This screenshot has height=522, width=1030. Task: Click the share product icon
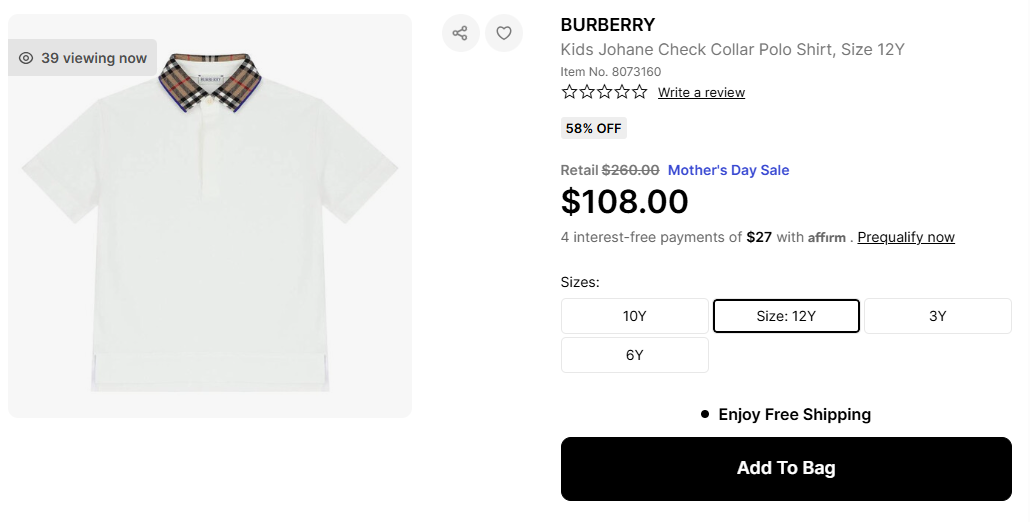(460, 33)
